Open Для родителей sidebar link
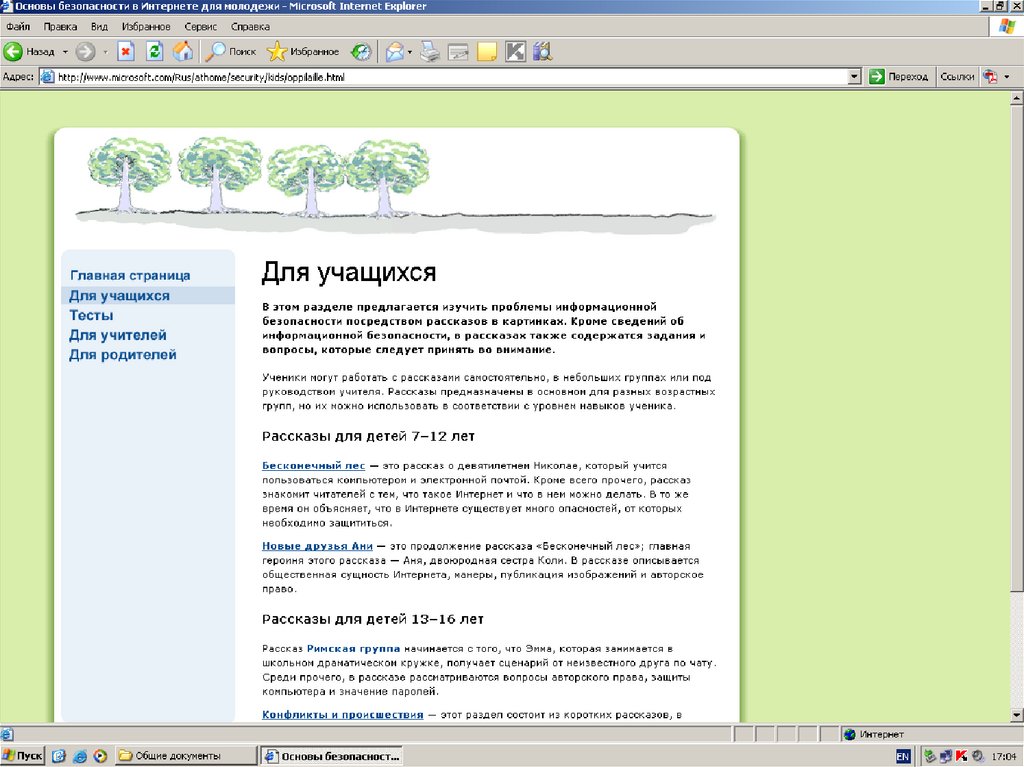This screenshot has width=1024, height=767. [x=123, y=355]
